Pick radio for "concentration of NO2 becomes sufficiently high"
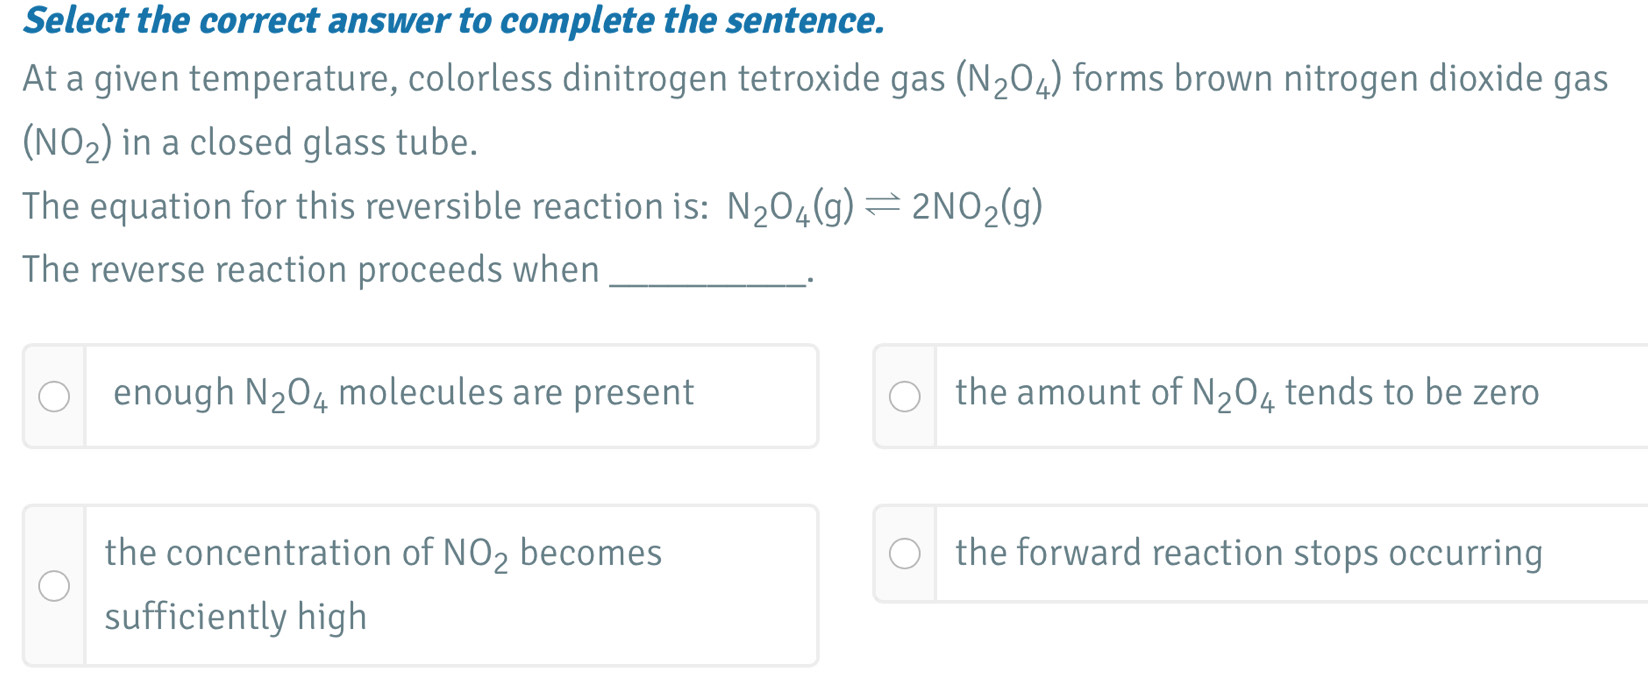The height and width of the screenshot is (683, 1648). 54,586
